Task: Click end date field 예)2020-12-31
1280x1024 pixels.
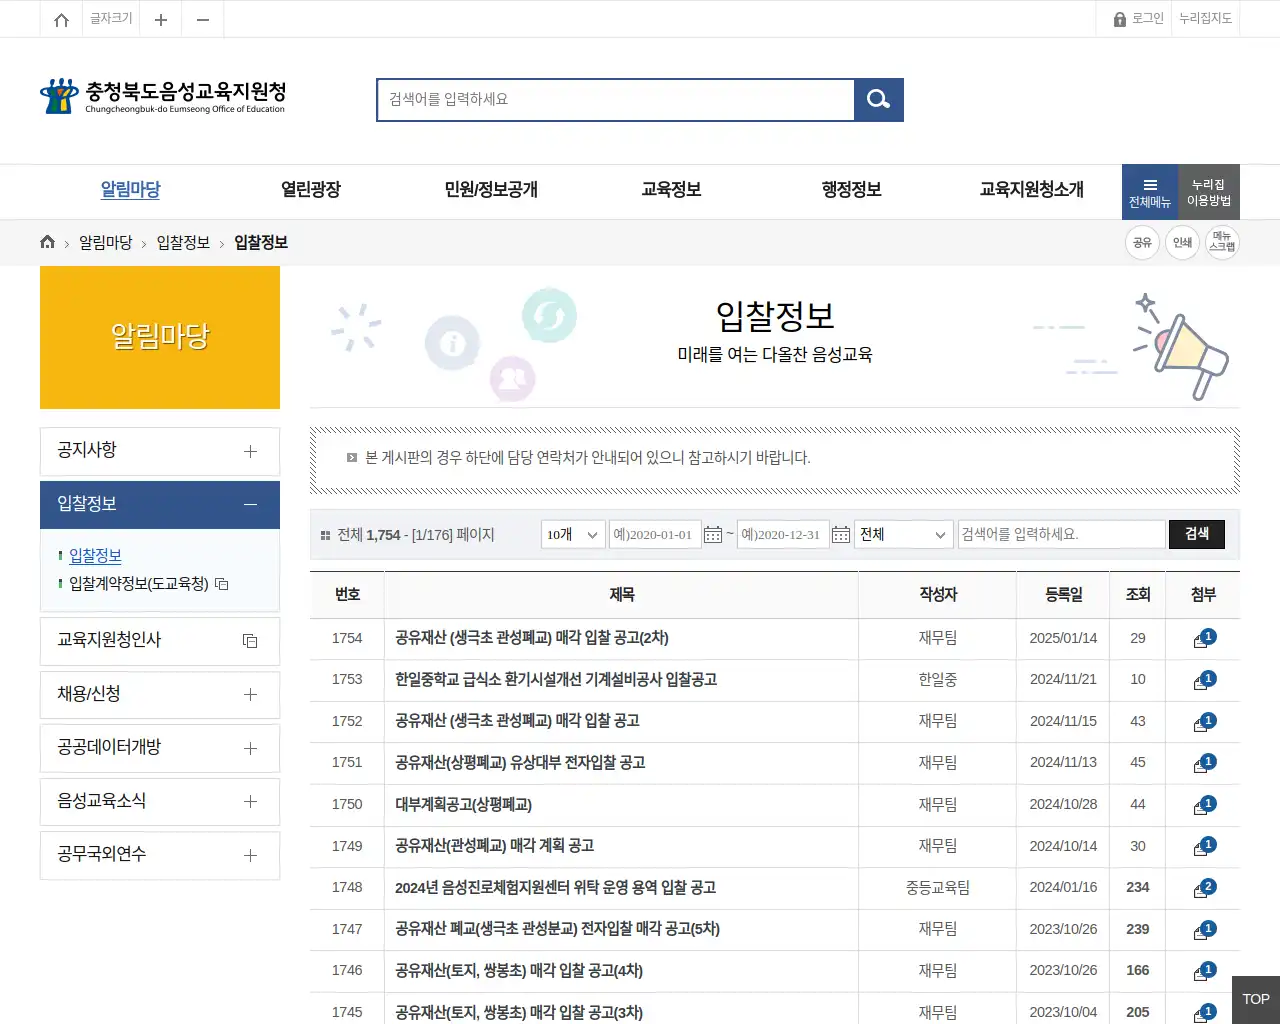Action: [x=783, y=535]
